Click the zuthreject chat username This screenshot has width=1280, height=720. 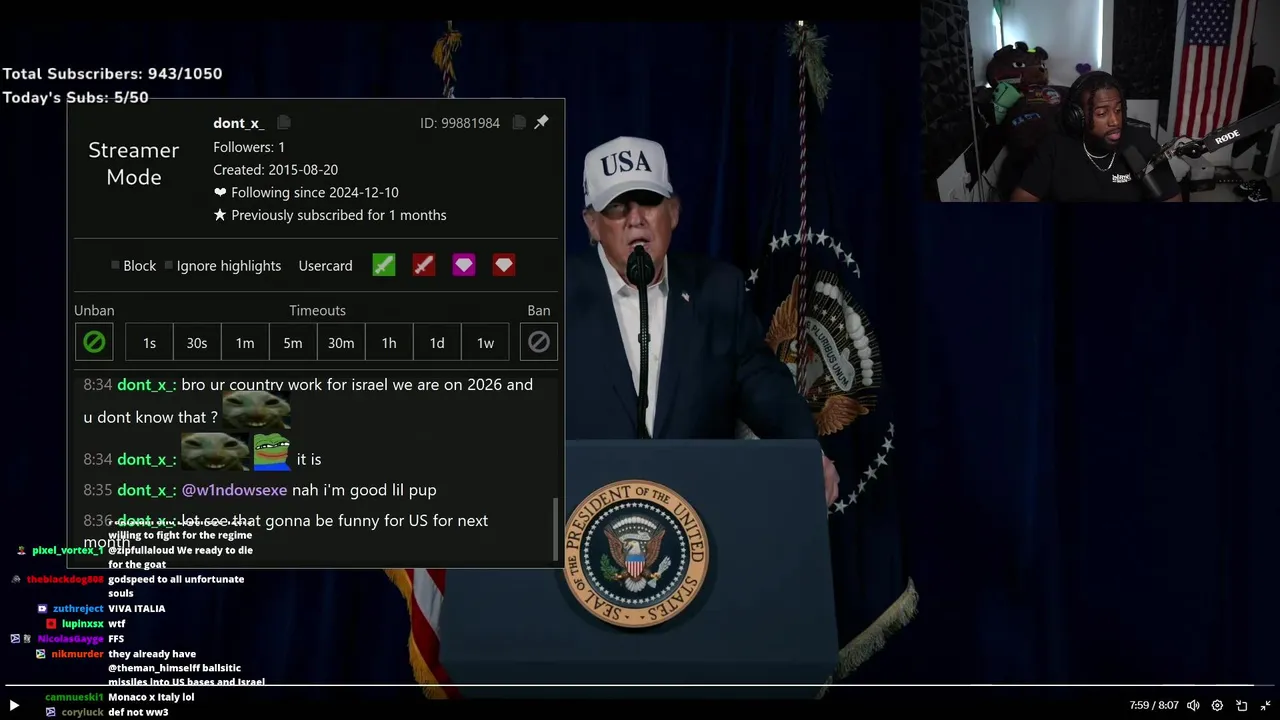click(x=78, y=608)
